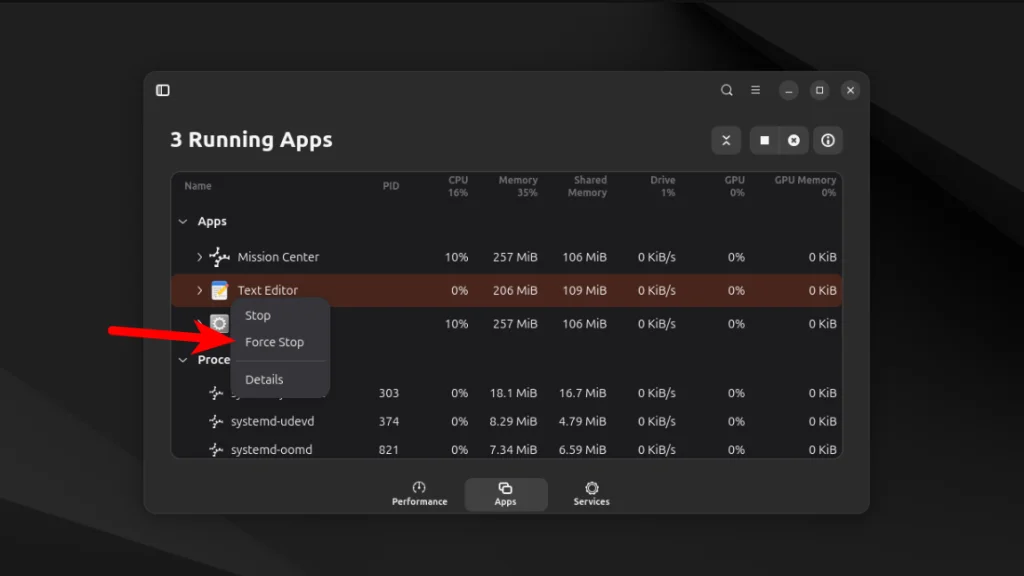This screenshot has height=576, width=1024.
Task: Click the collapse-all arrows toolbar icon
Action: click(726, 140)
